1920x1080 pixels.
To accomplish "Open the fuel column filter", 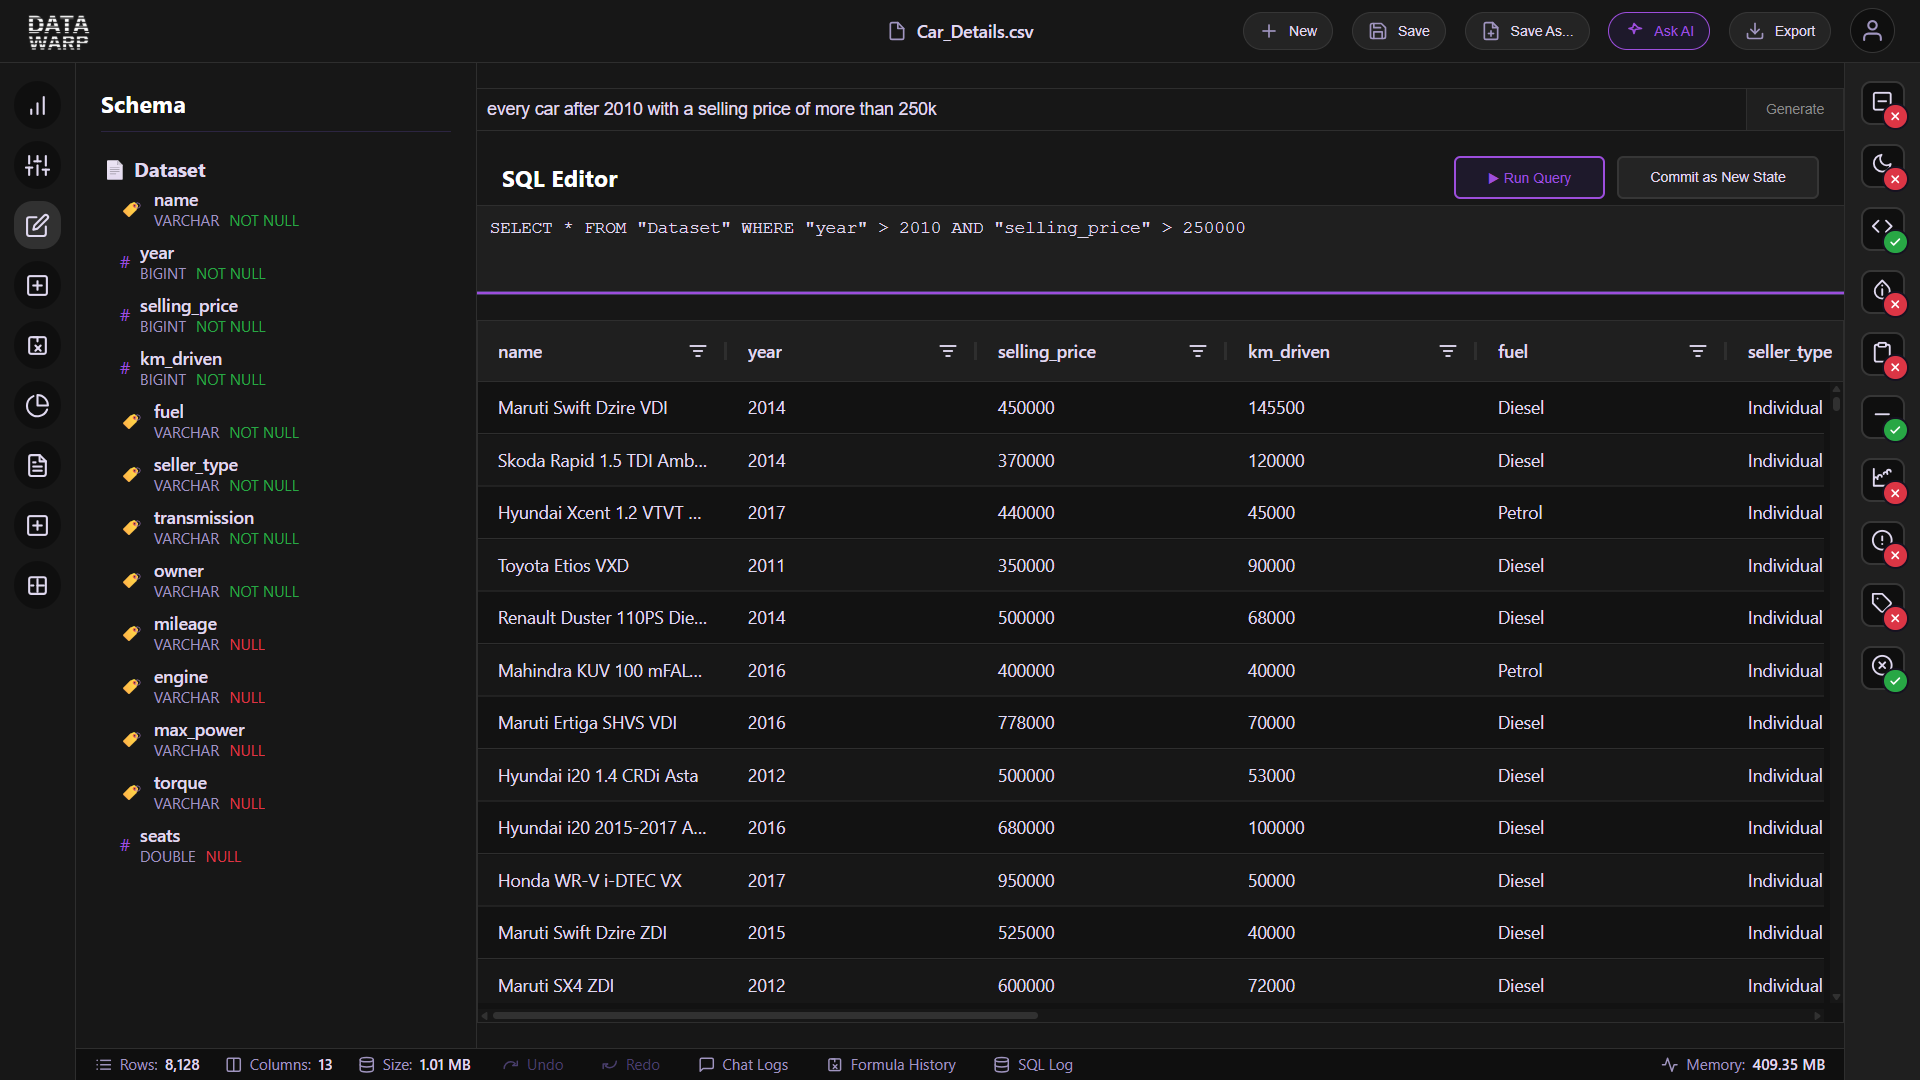I will (1699, 351).
